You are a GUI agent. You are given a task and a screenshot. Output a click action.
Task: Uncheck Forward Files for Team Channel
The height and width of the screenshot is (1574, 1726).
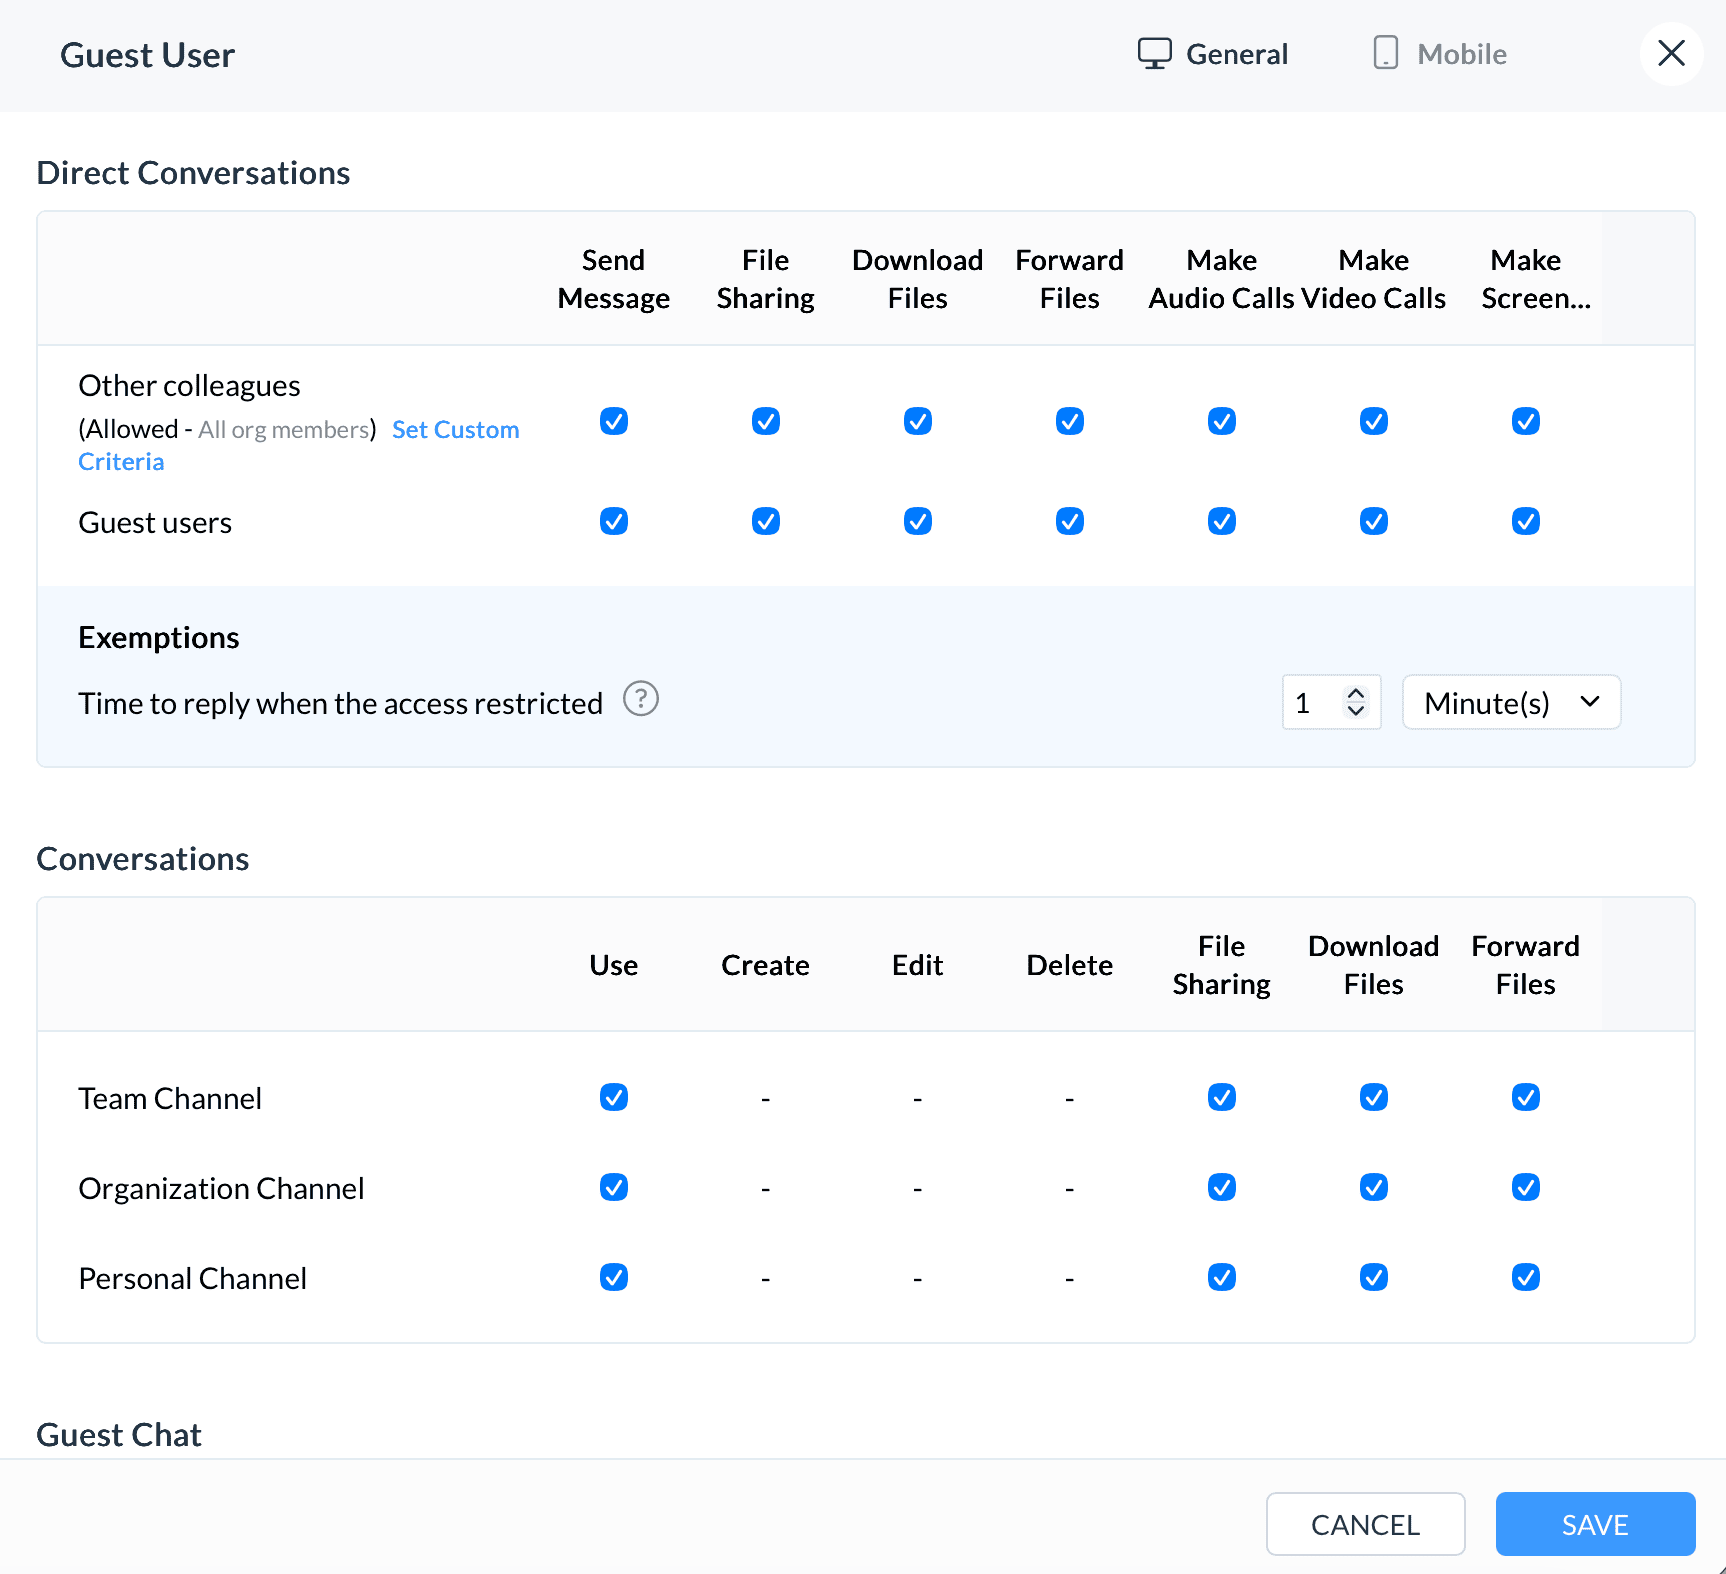pyautogui.click(x=1526, y=1097)
